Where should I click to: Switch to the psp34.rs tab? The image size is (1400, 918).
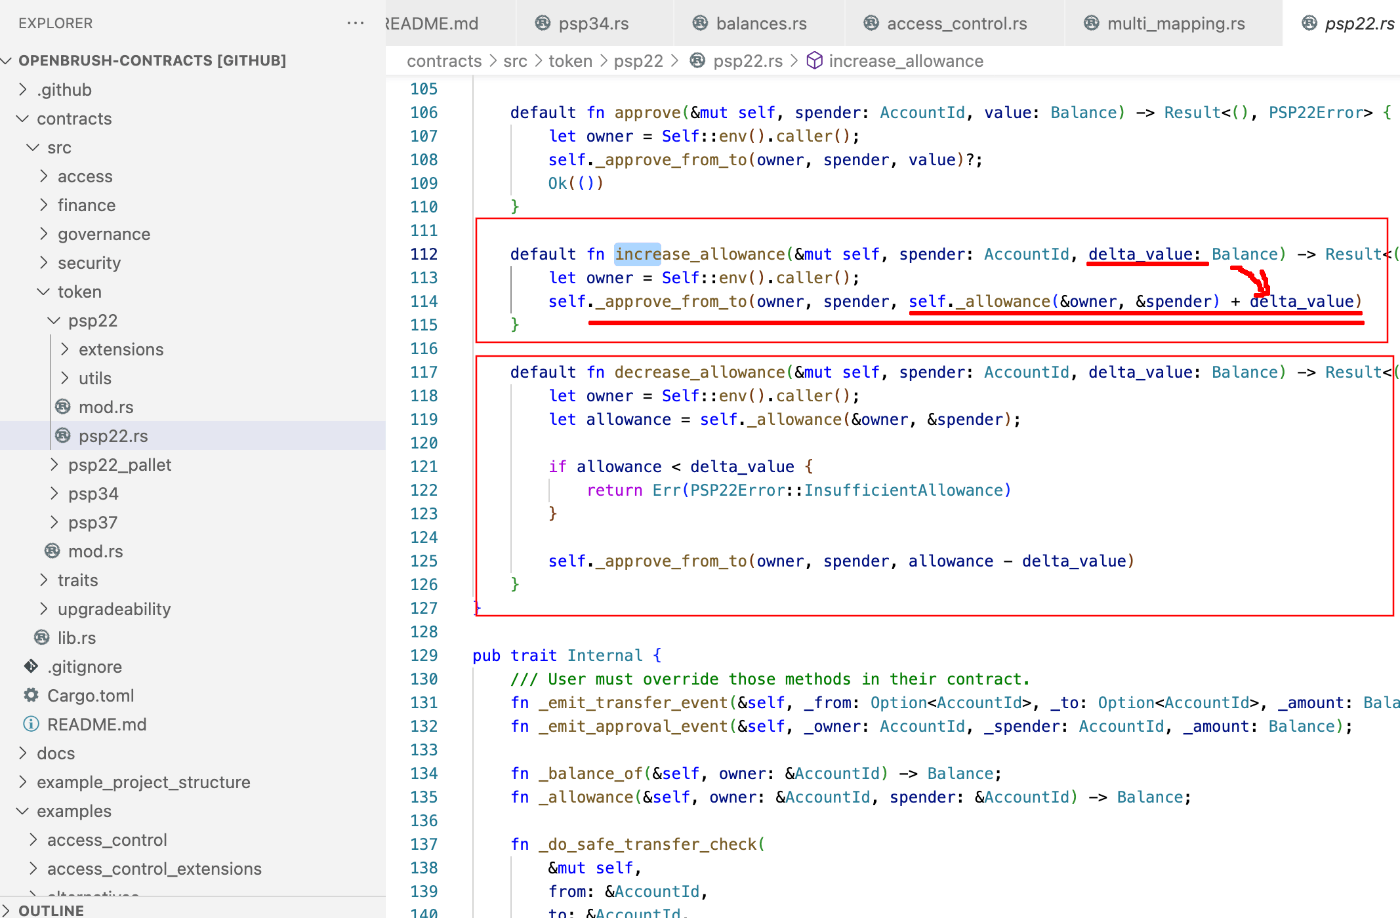point(595,23)
